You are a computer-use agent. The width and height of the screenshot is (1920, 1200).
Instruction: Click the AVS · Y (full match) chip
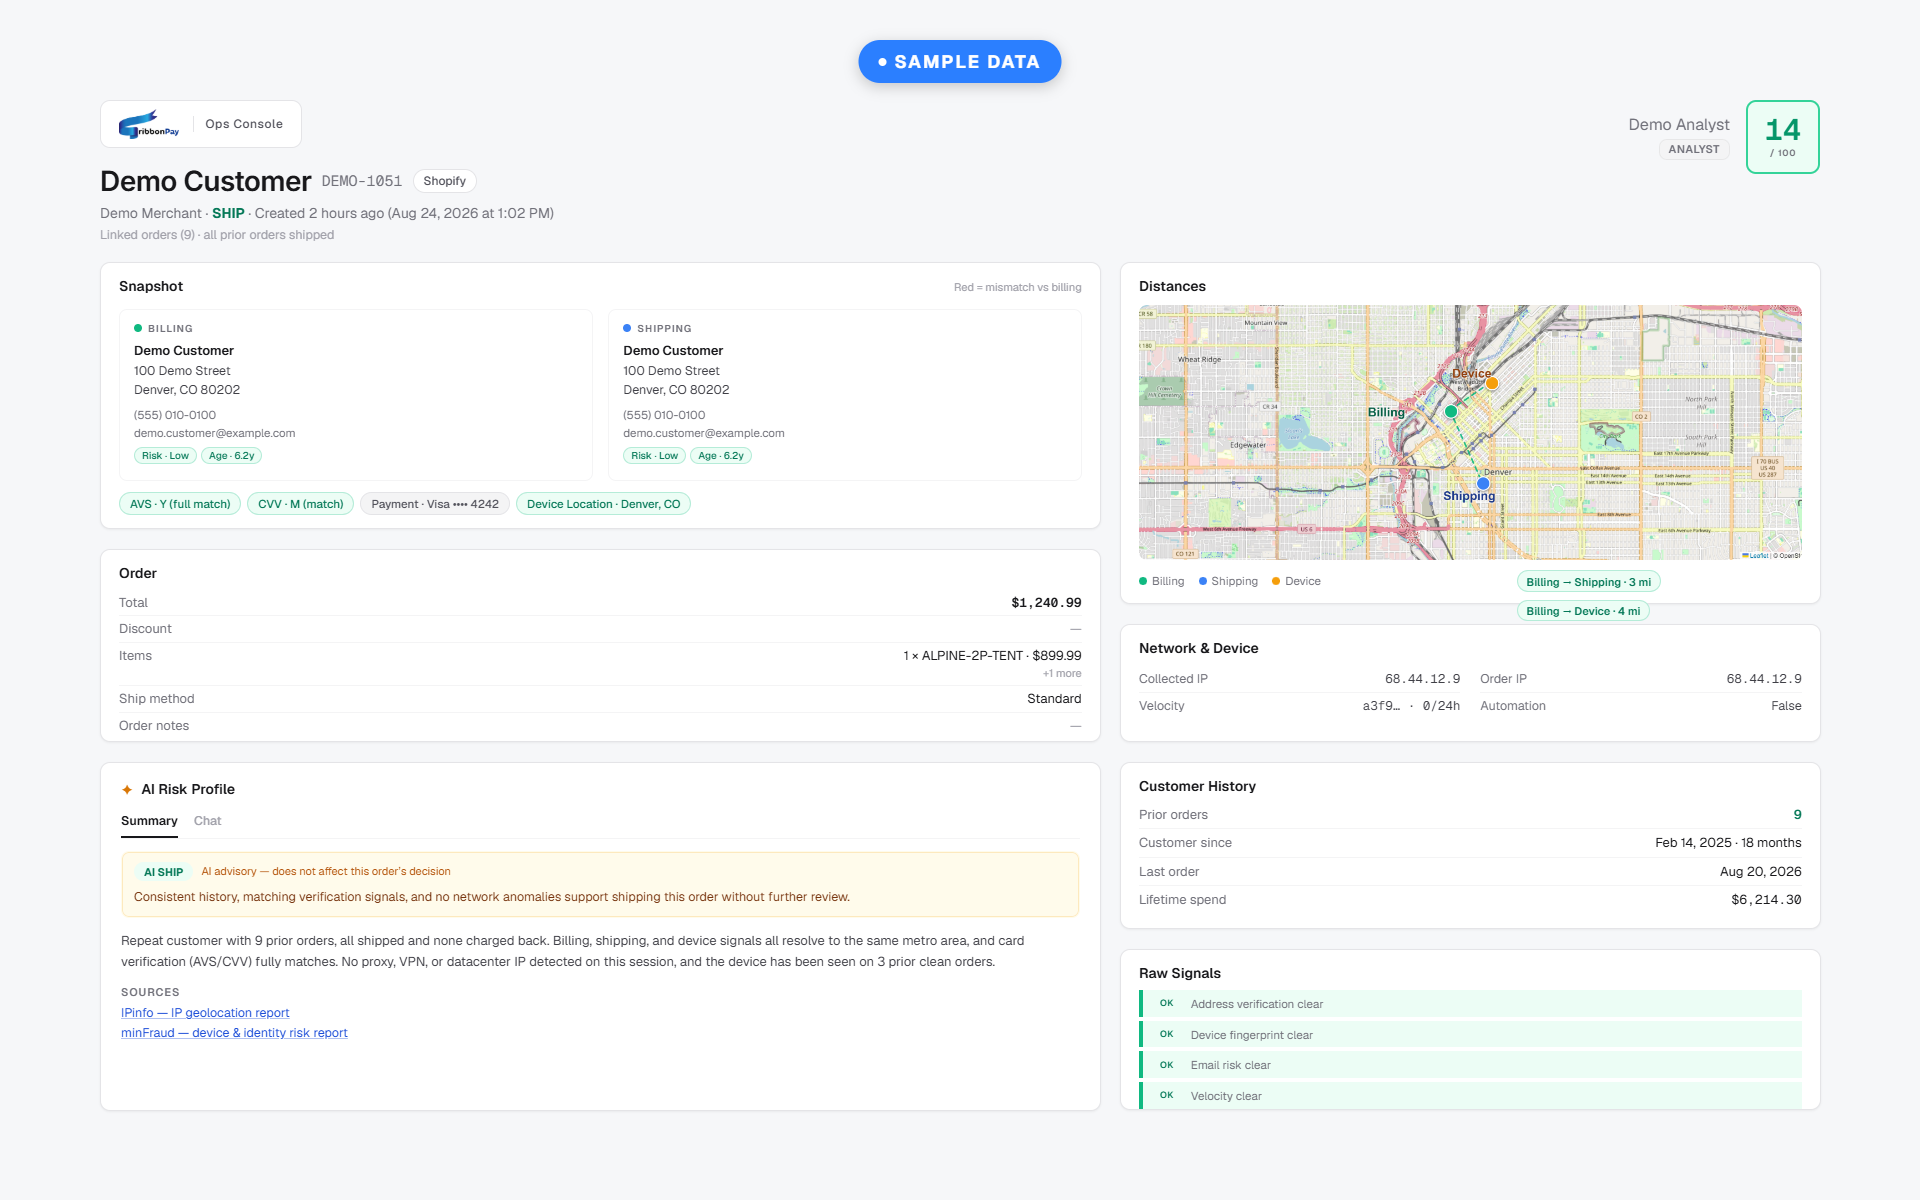(x=180, y=504)
